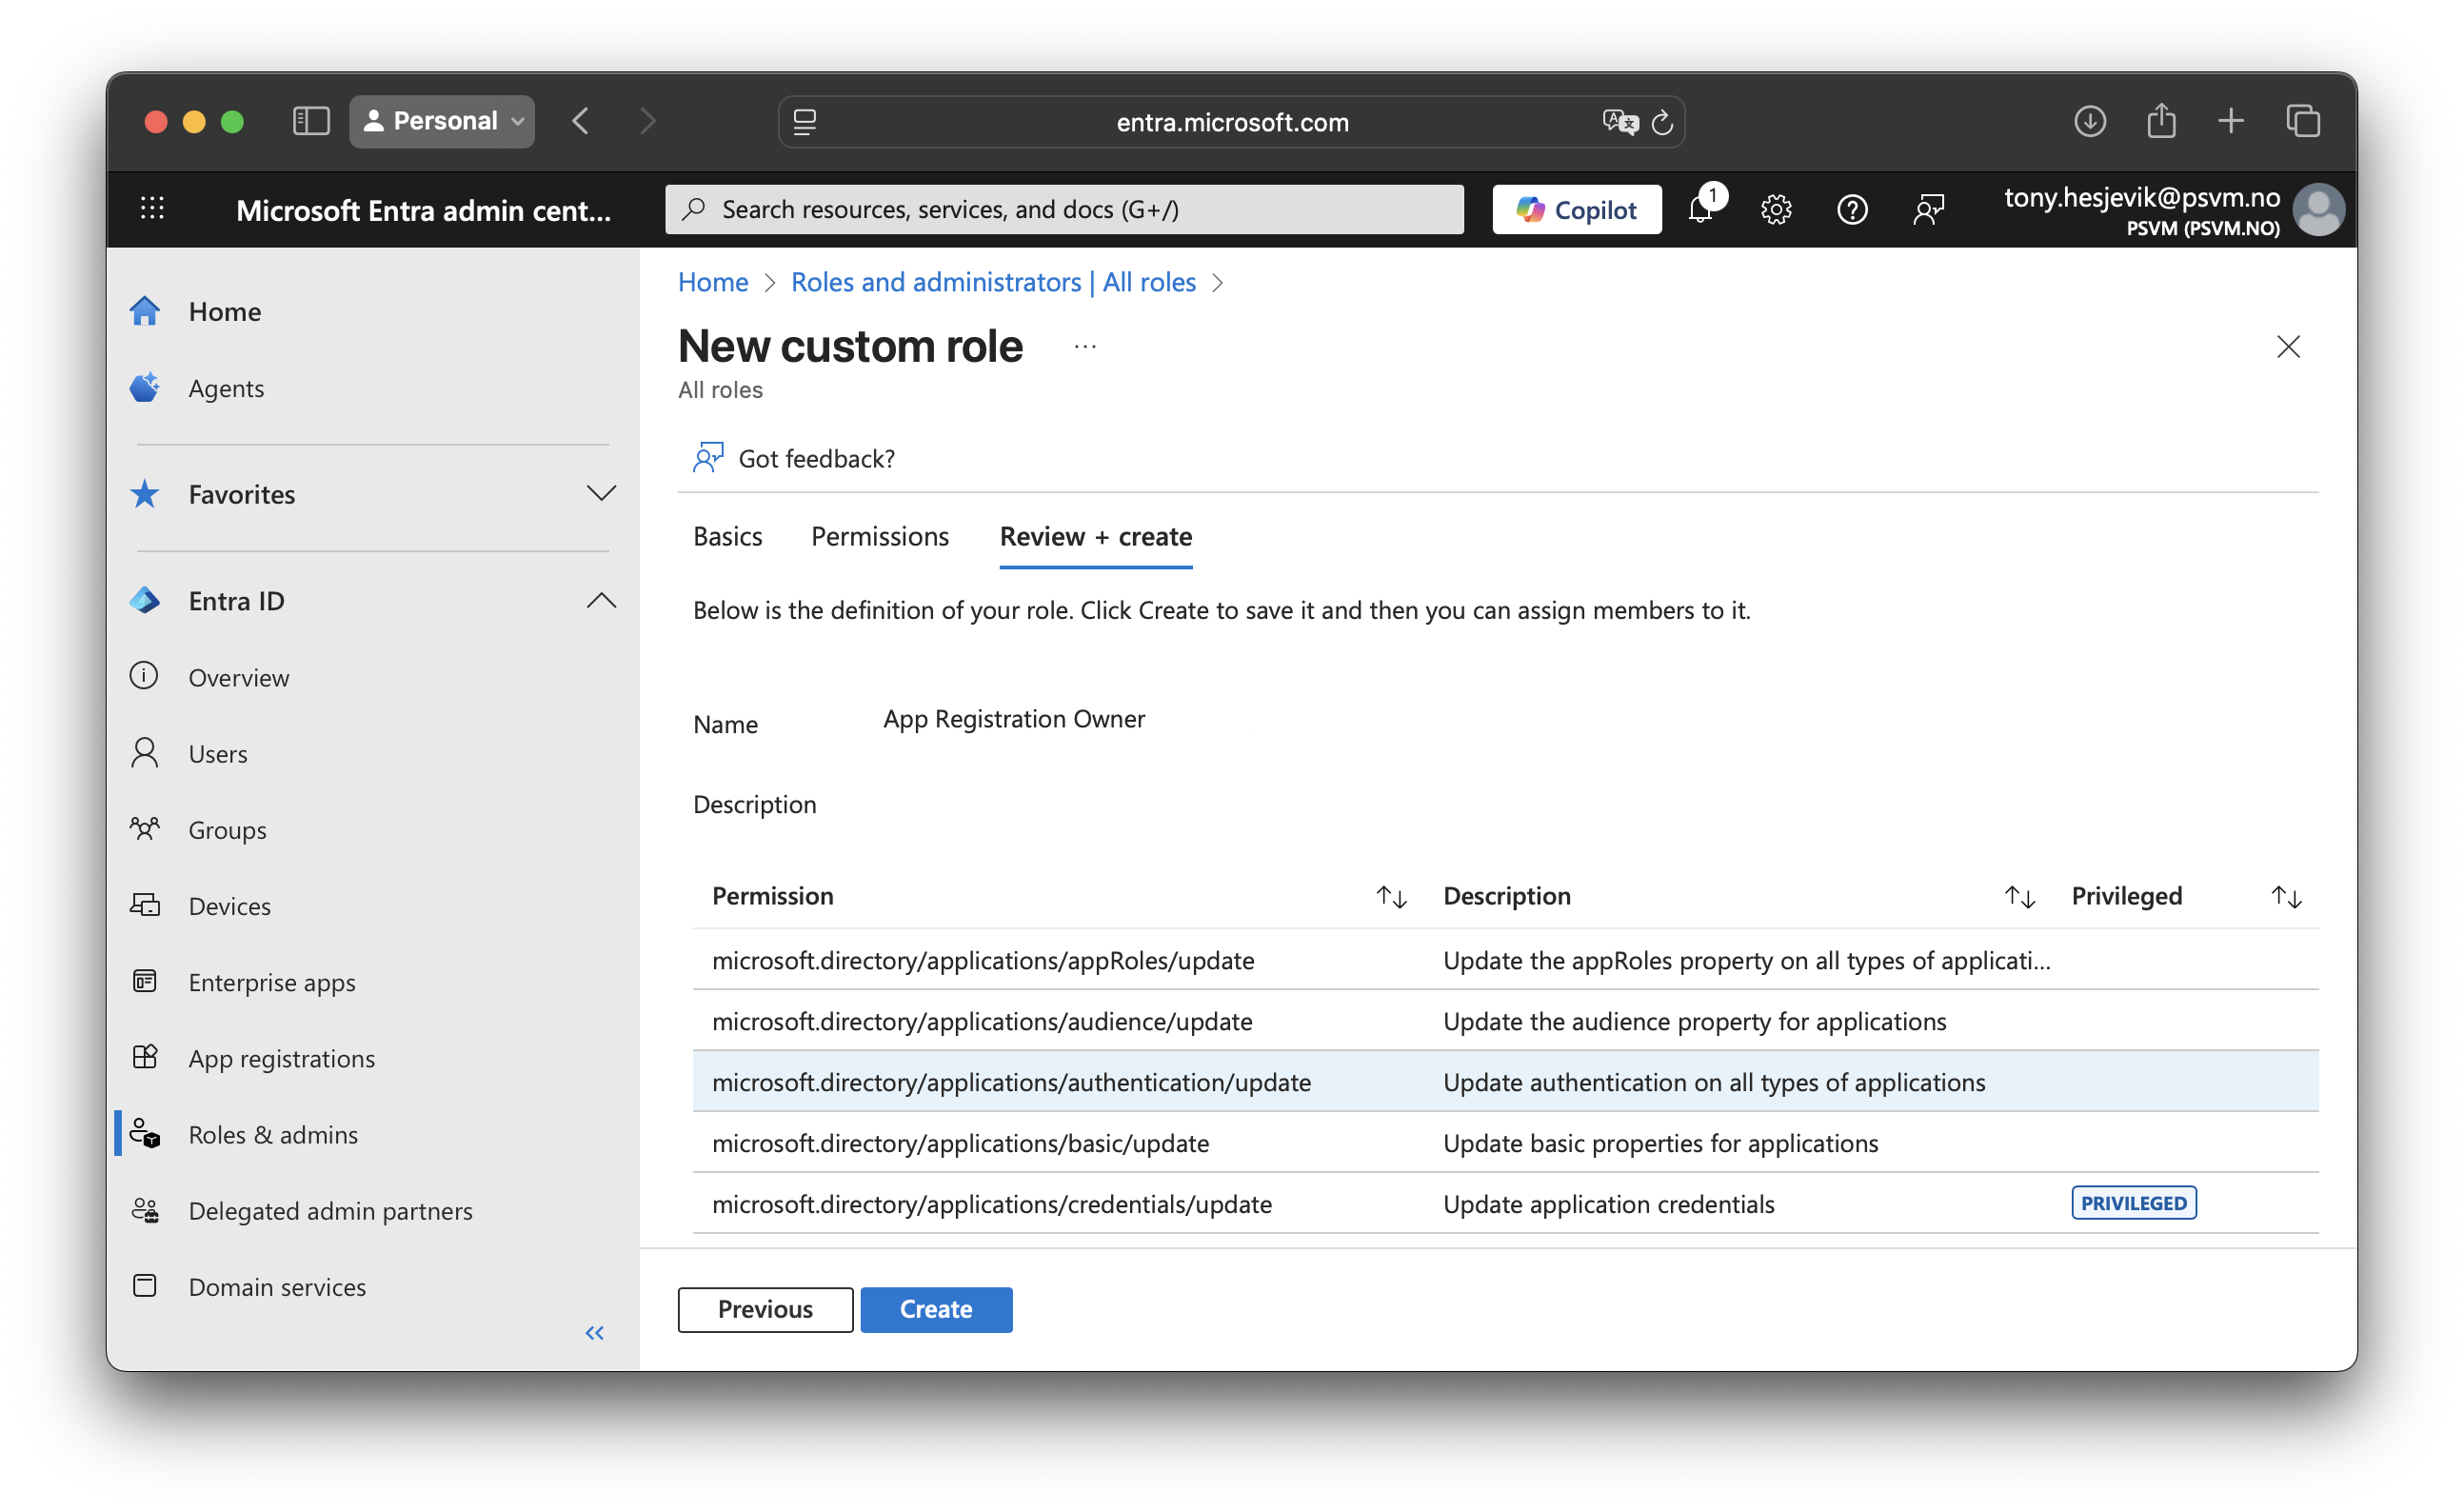Go back with Safari back arrow

(581, 122)
